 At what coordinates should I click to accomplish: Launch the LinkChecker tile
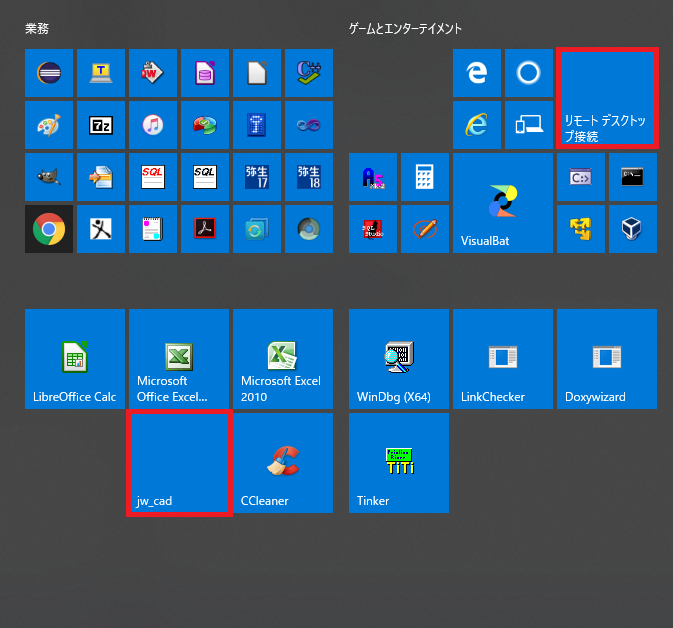(503, 359)
